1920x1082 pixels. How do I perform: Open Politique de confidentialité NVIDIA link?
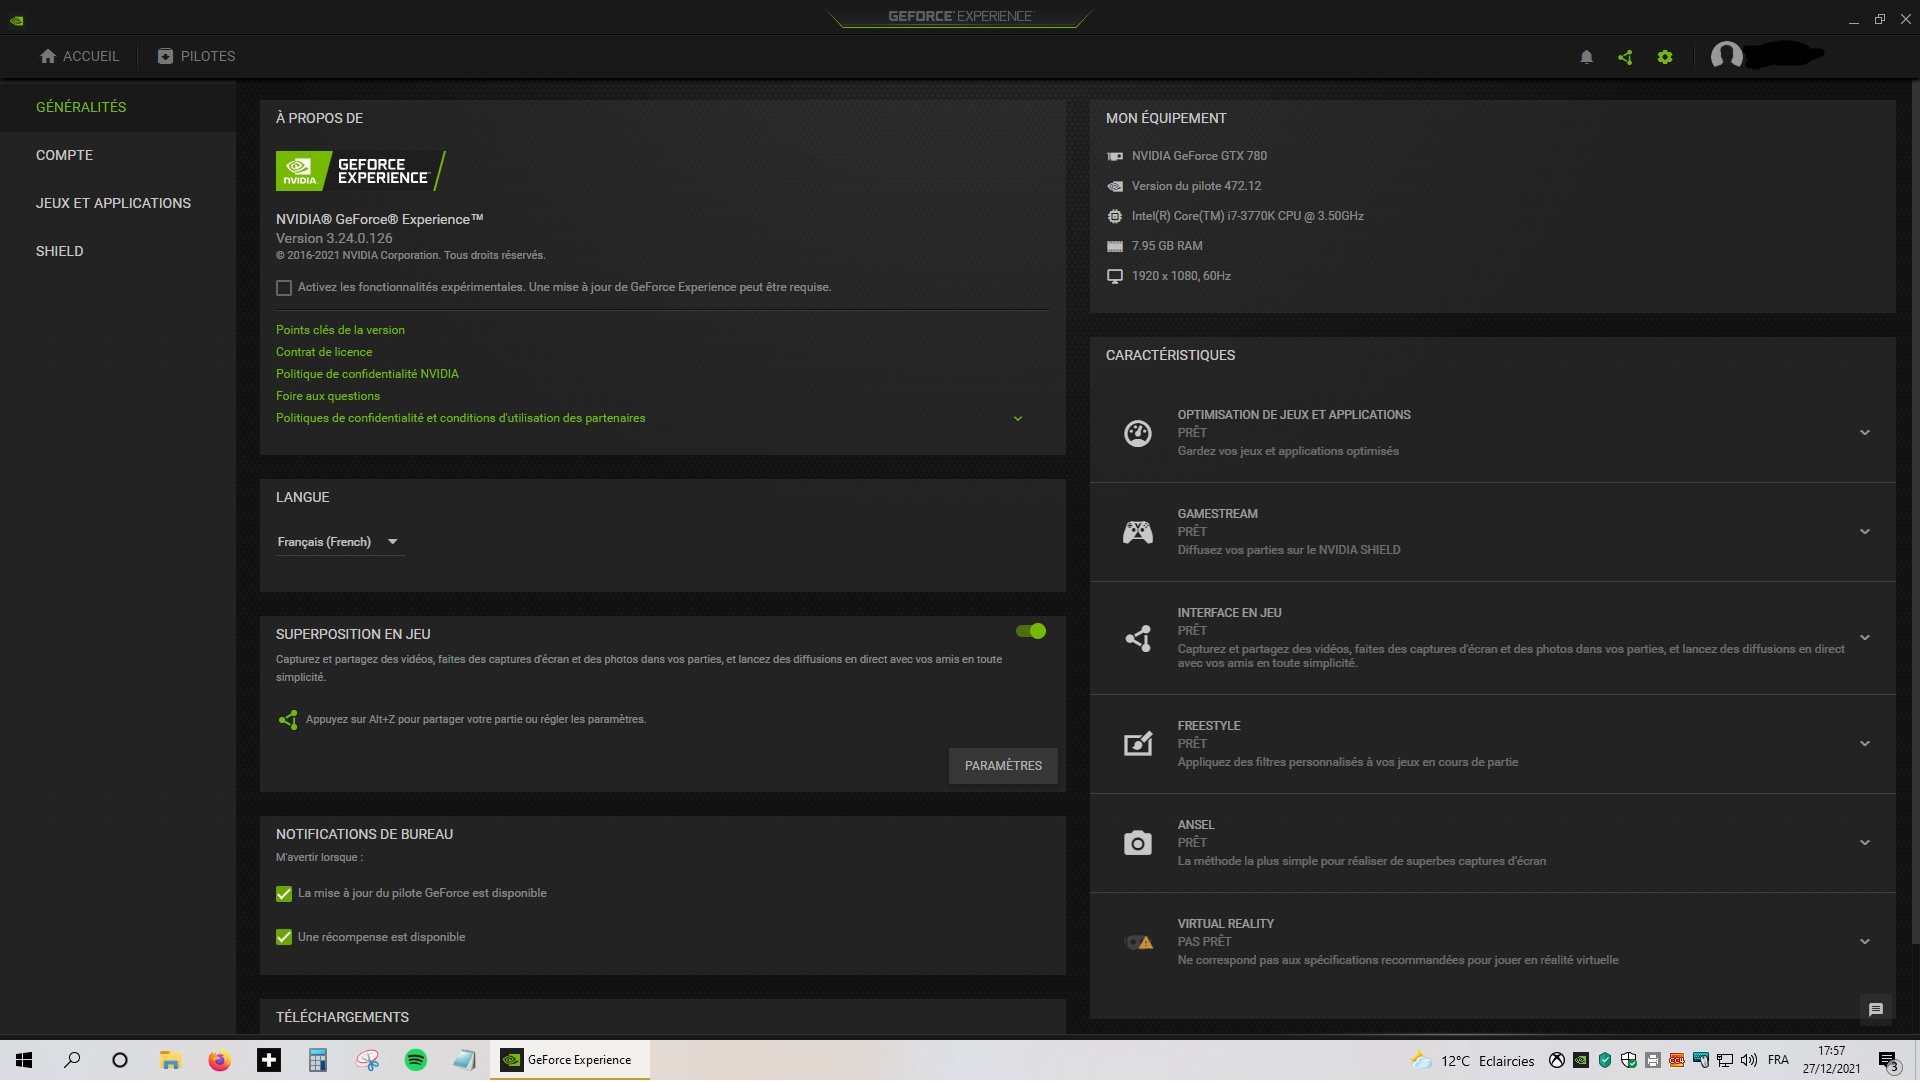pyautogui.click(x=367, y=374)
